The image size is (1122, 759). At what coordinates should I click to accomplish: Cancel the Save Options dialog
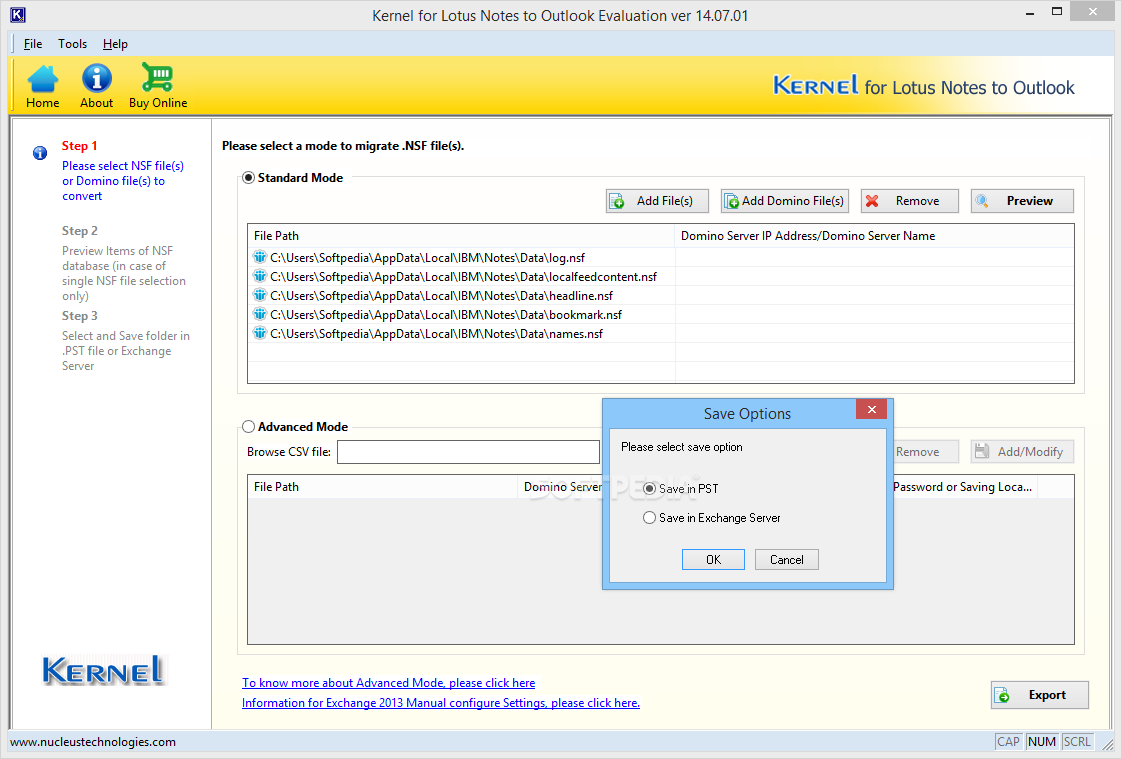click(x=786, y=559)
